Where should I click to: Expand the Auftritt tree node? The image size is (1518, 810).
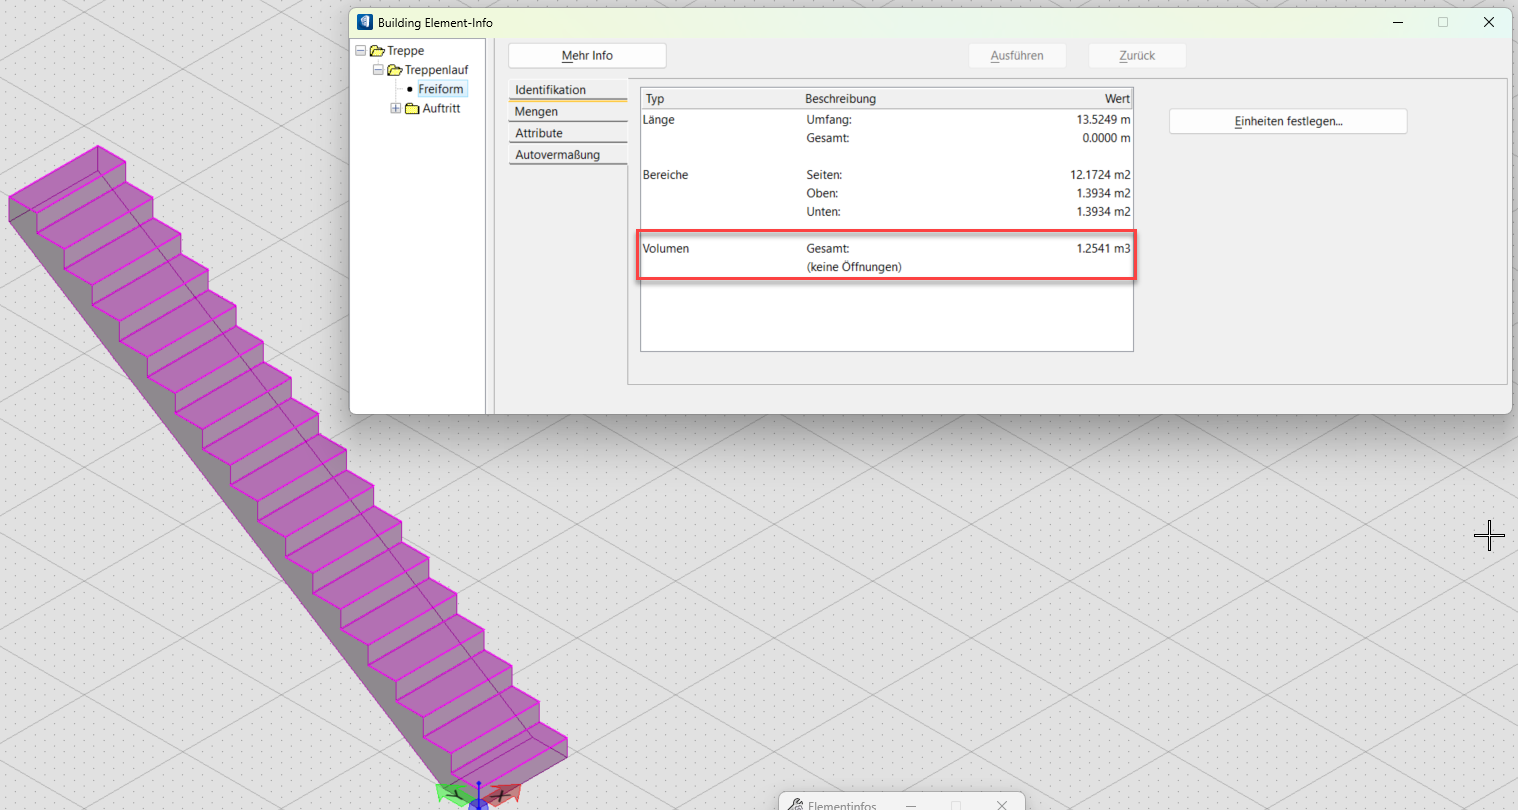coord(396,108)
